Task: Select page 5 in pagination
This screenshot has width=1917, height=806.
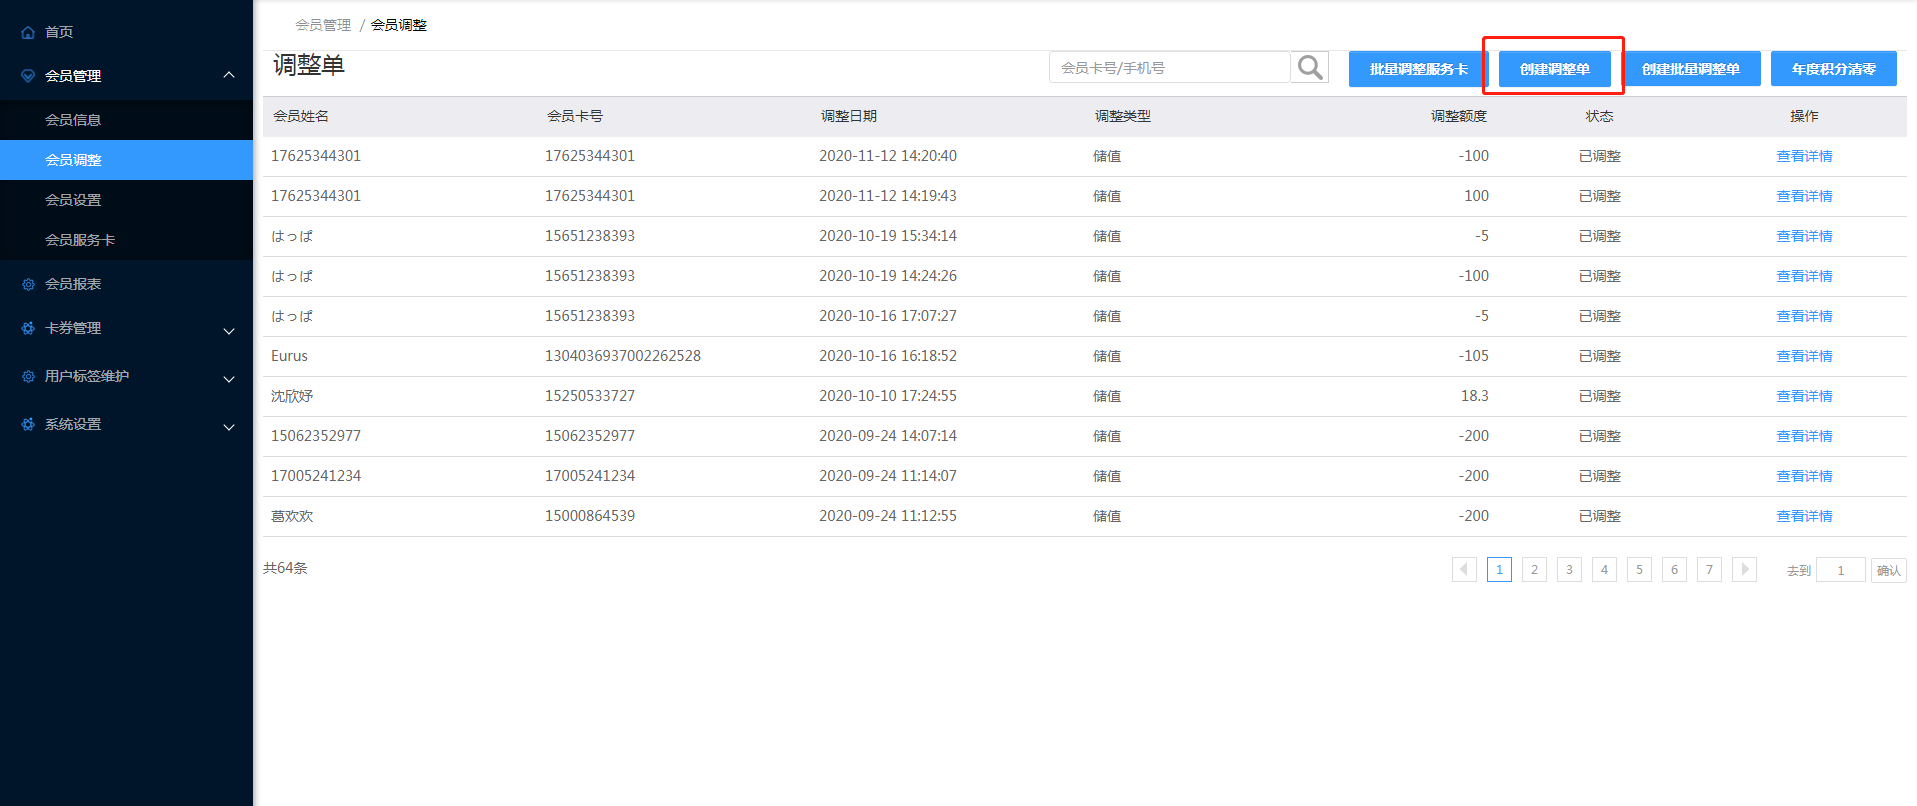Action: (x=1639, y=569)
